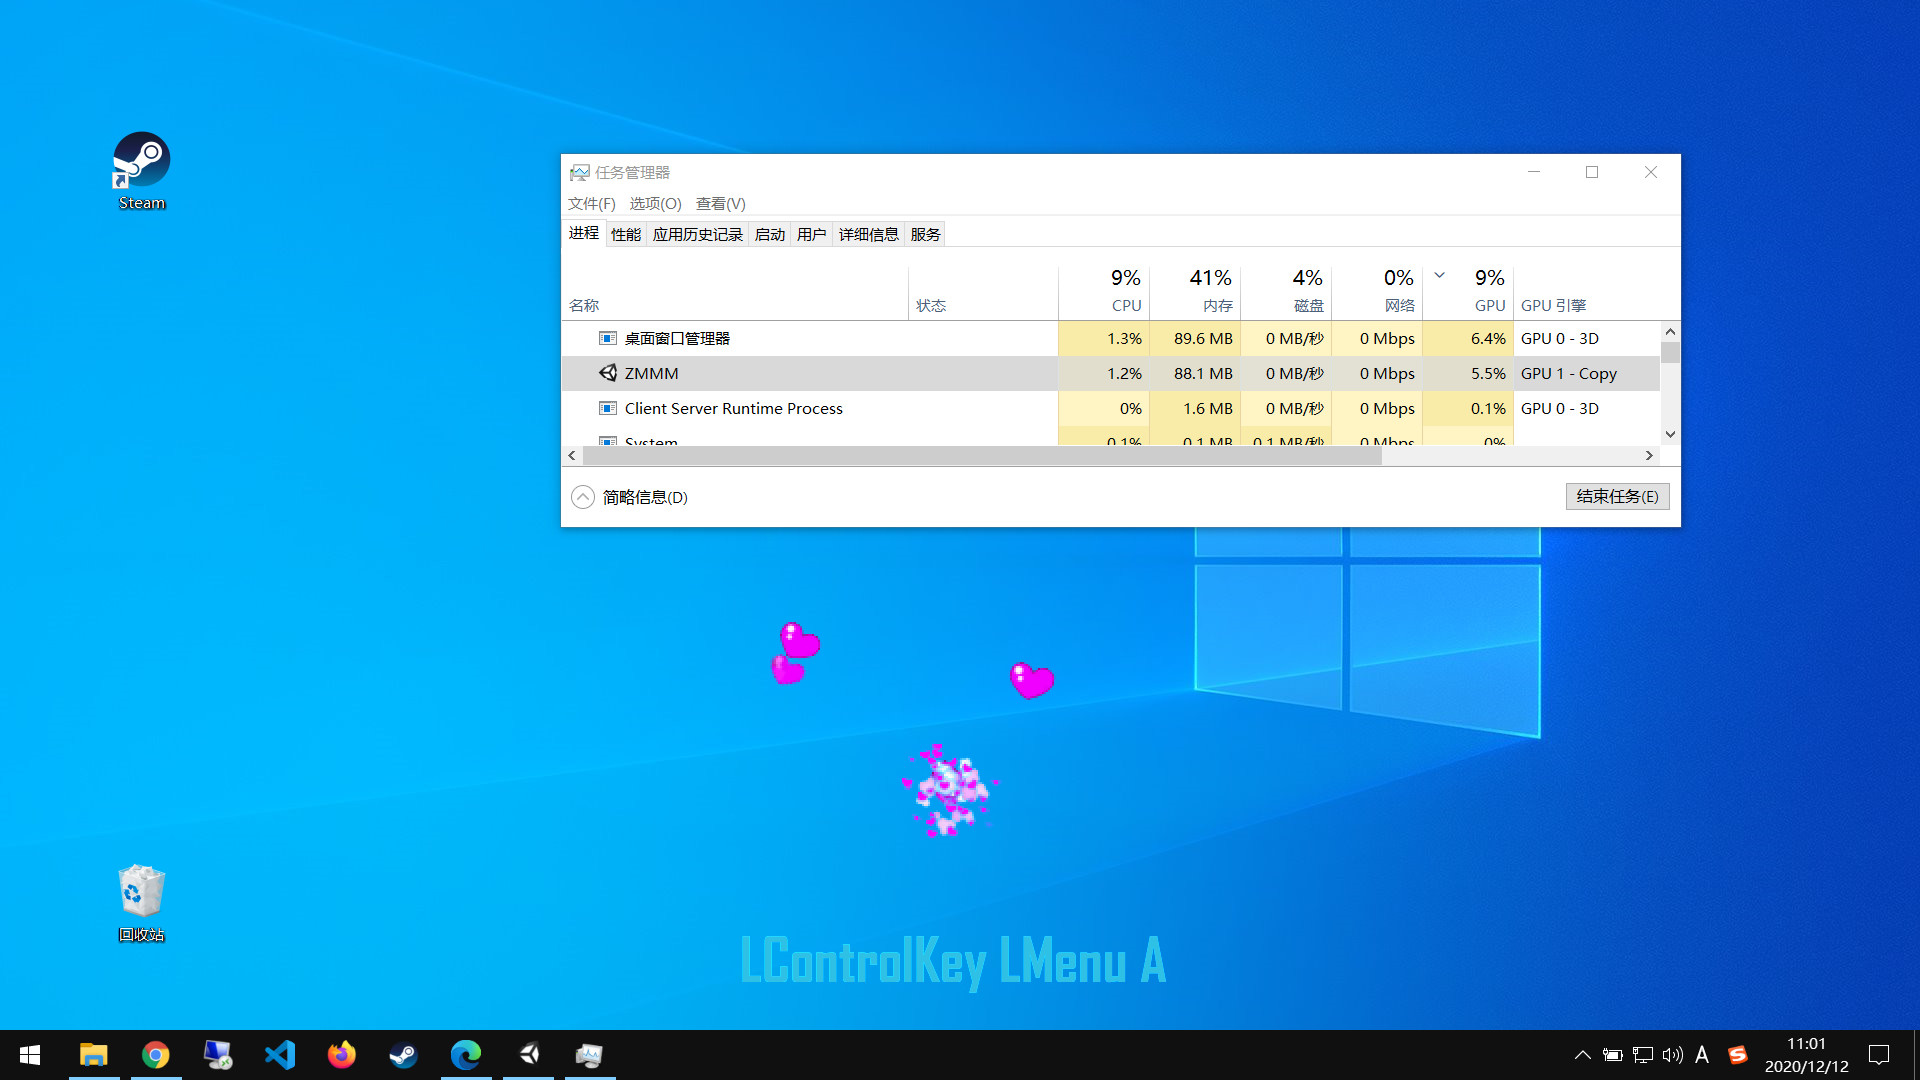Open Microsoft Edge from the taskbar
The image size is (1920, 1080).
[x=466, y=1054]
